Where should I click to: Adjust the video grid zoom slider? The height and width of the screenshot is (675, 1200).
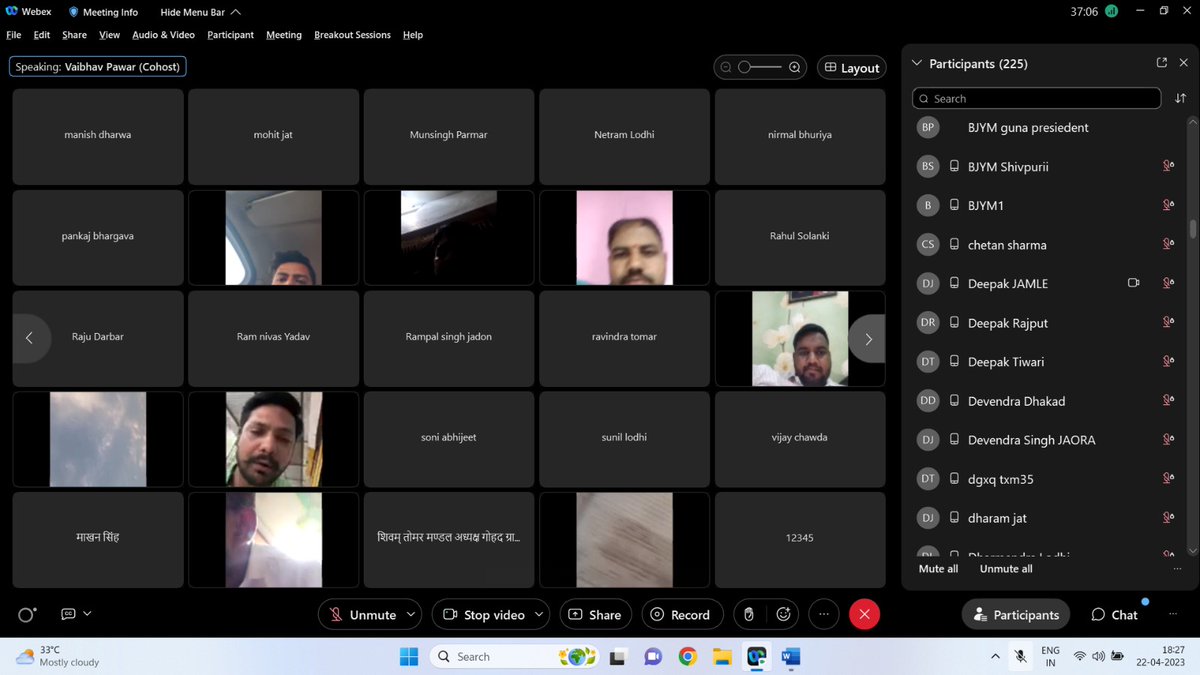(x=760, y=67)
